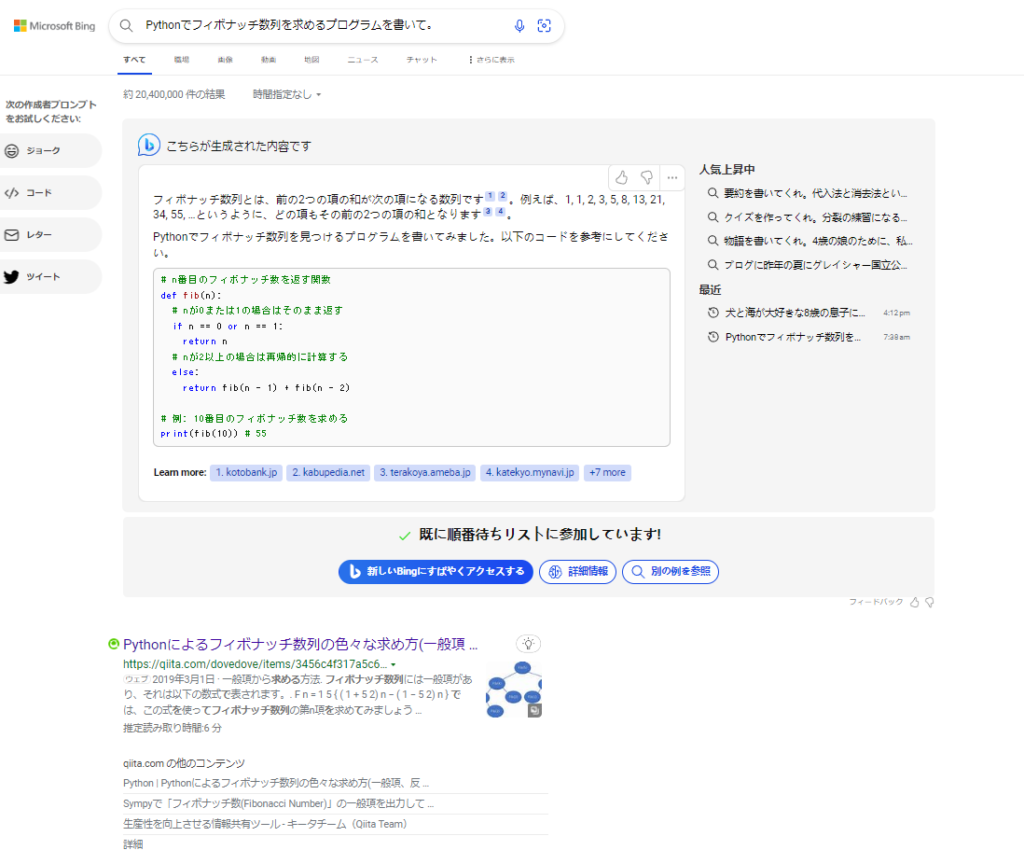Select the レター prompt suggestion
The width and height of the screenshot is (1024, 864).
point(50,234)
